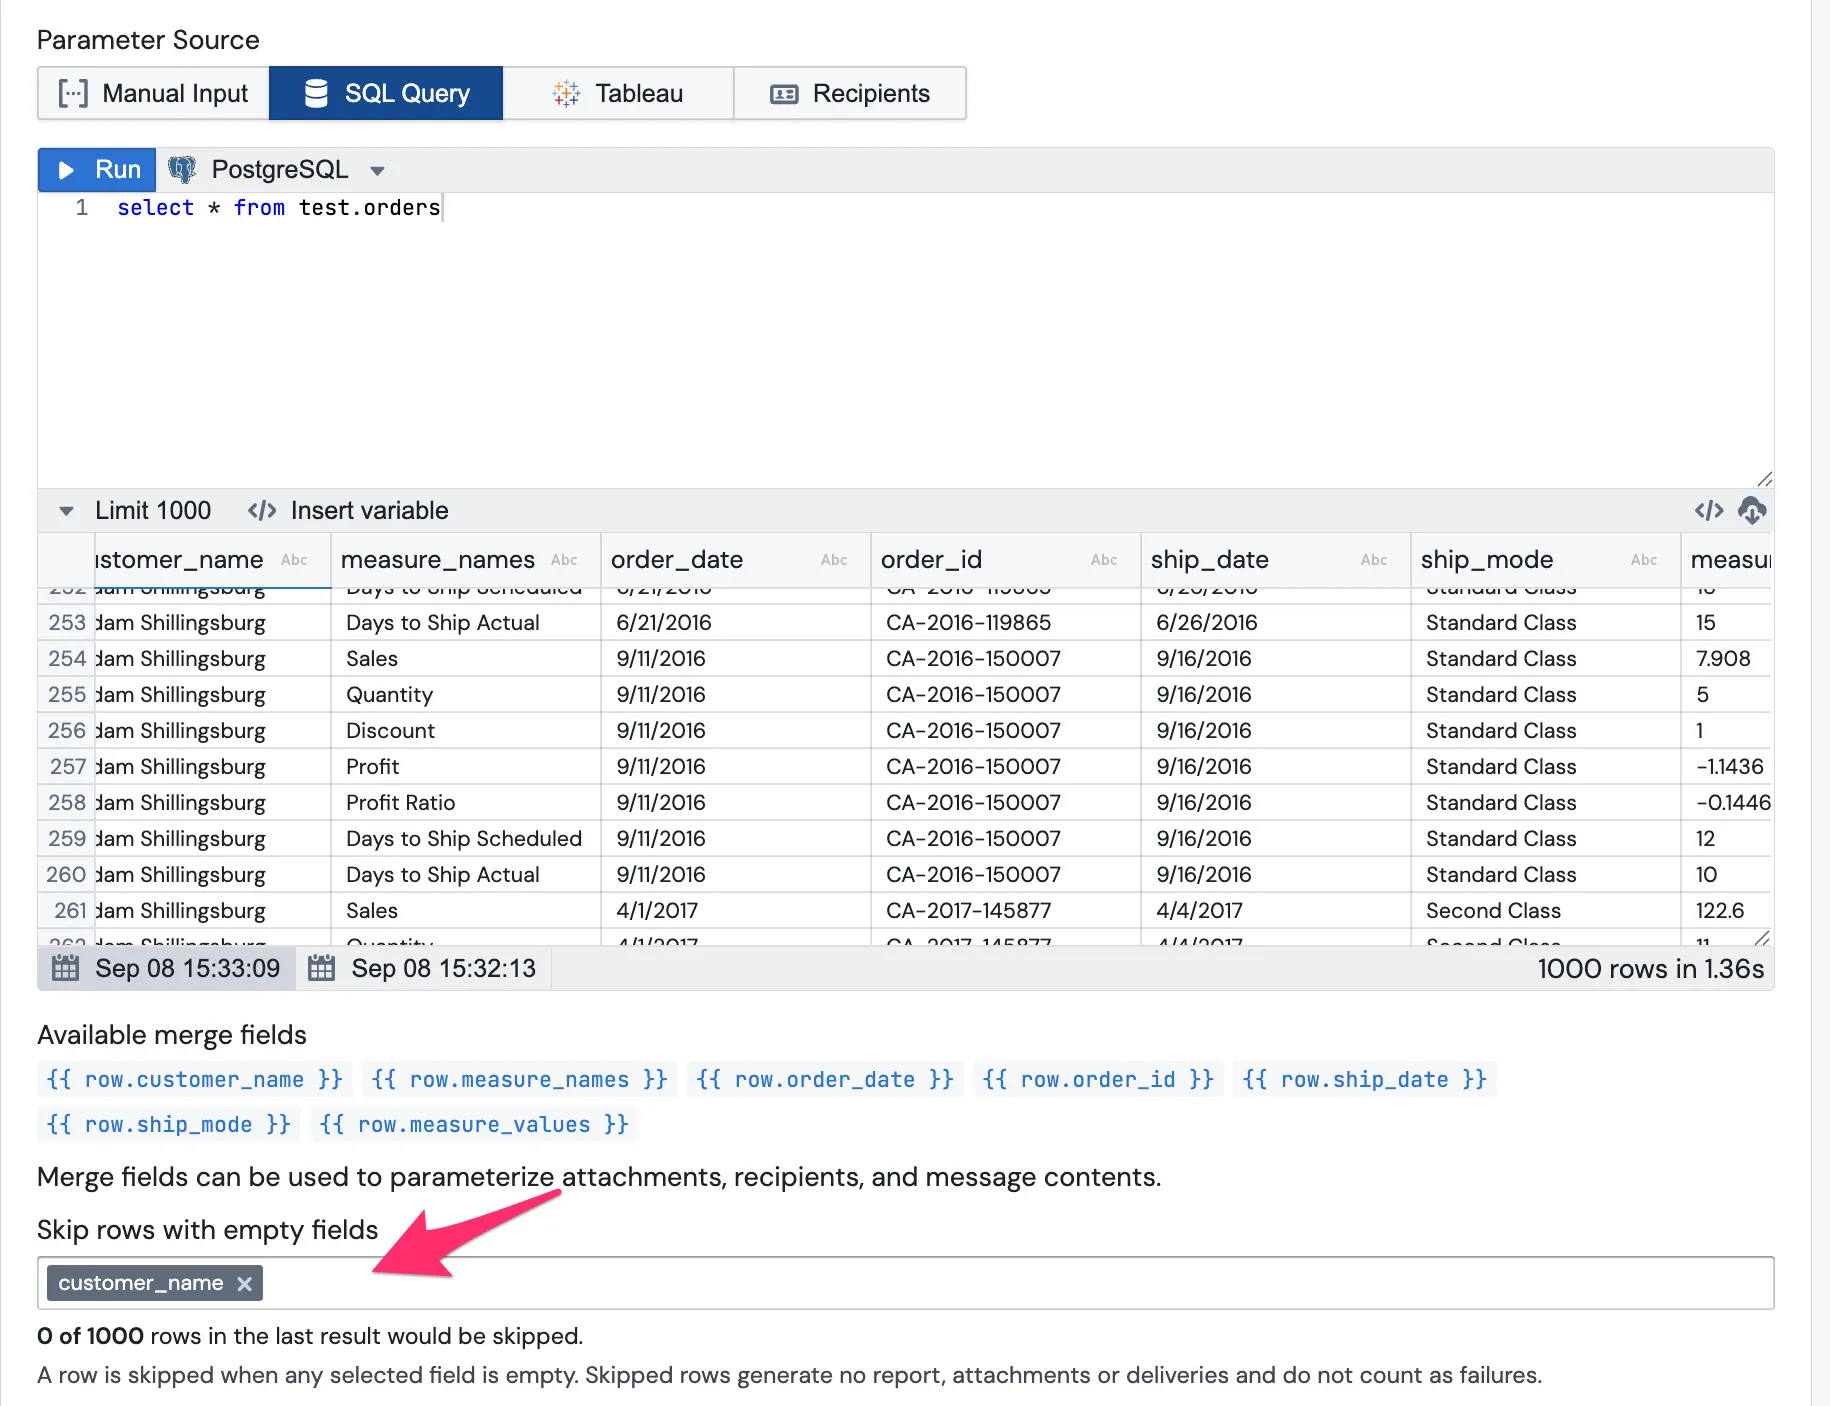The image size is (1830, 1406).
Task: Click the Recipients card icon
Action: point(784,94)
